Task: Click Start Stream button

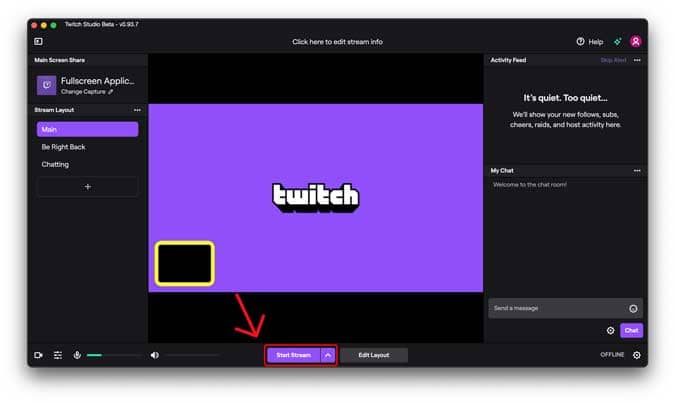Action: click(x=294, y=355)
